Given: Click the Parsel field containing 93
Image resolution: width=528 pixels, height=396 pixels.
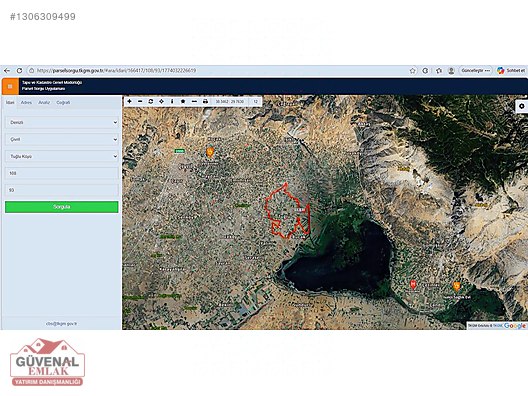Looking at the screenshot, I should coord(62,190).
